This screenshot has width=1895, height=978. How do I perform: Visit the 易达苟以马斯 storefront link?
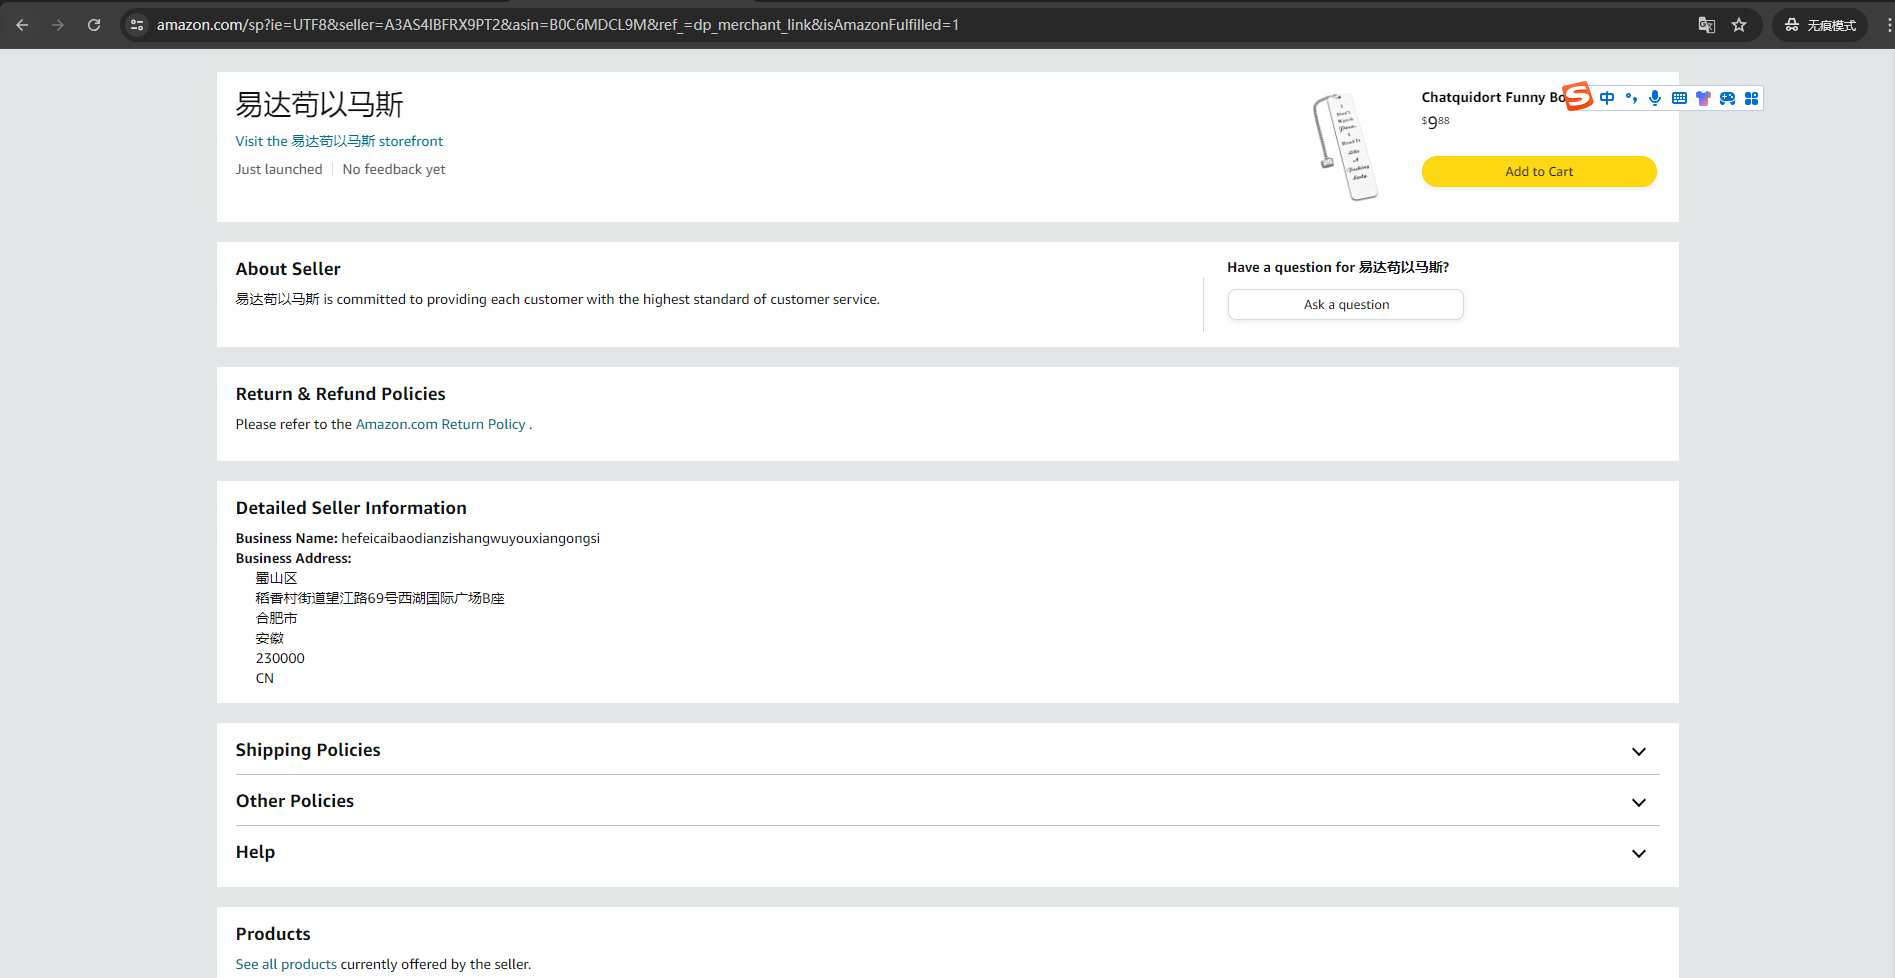339,141
